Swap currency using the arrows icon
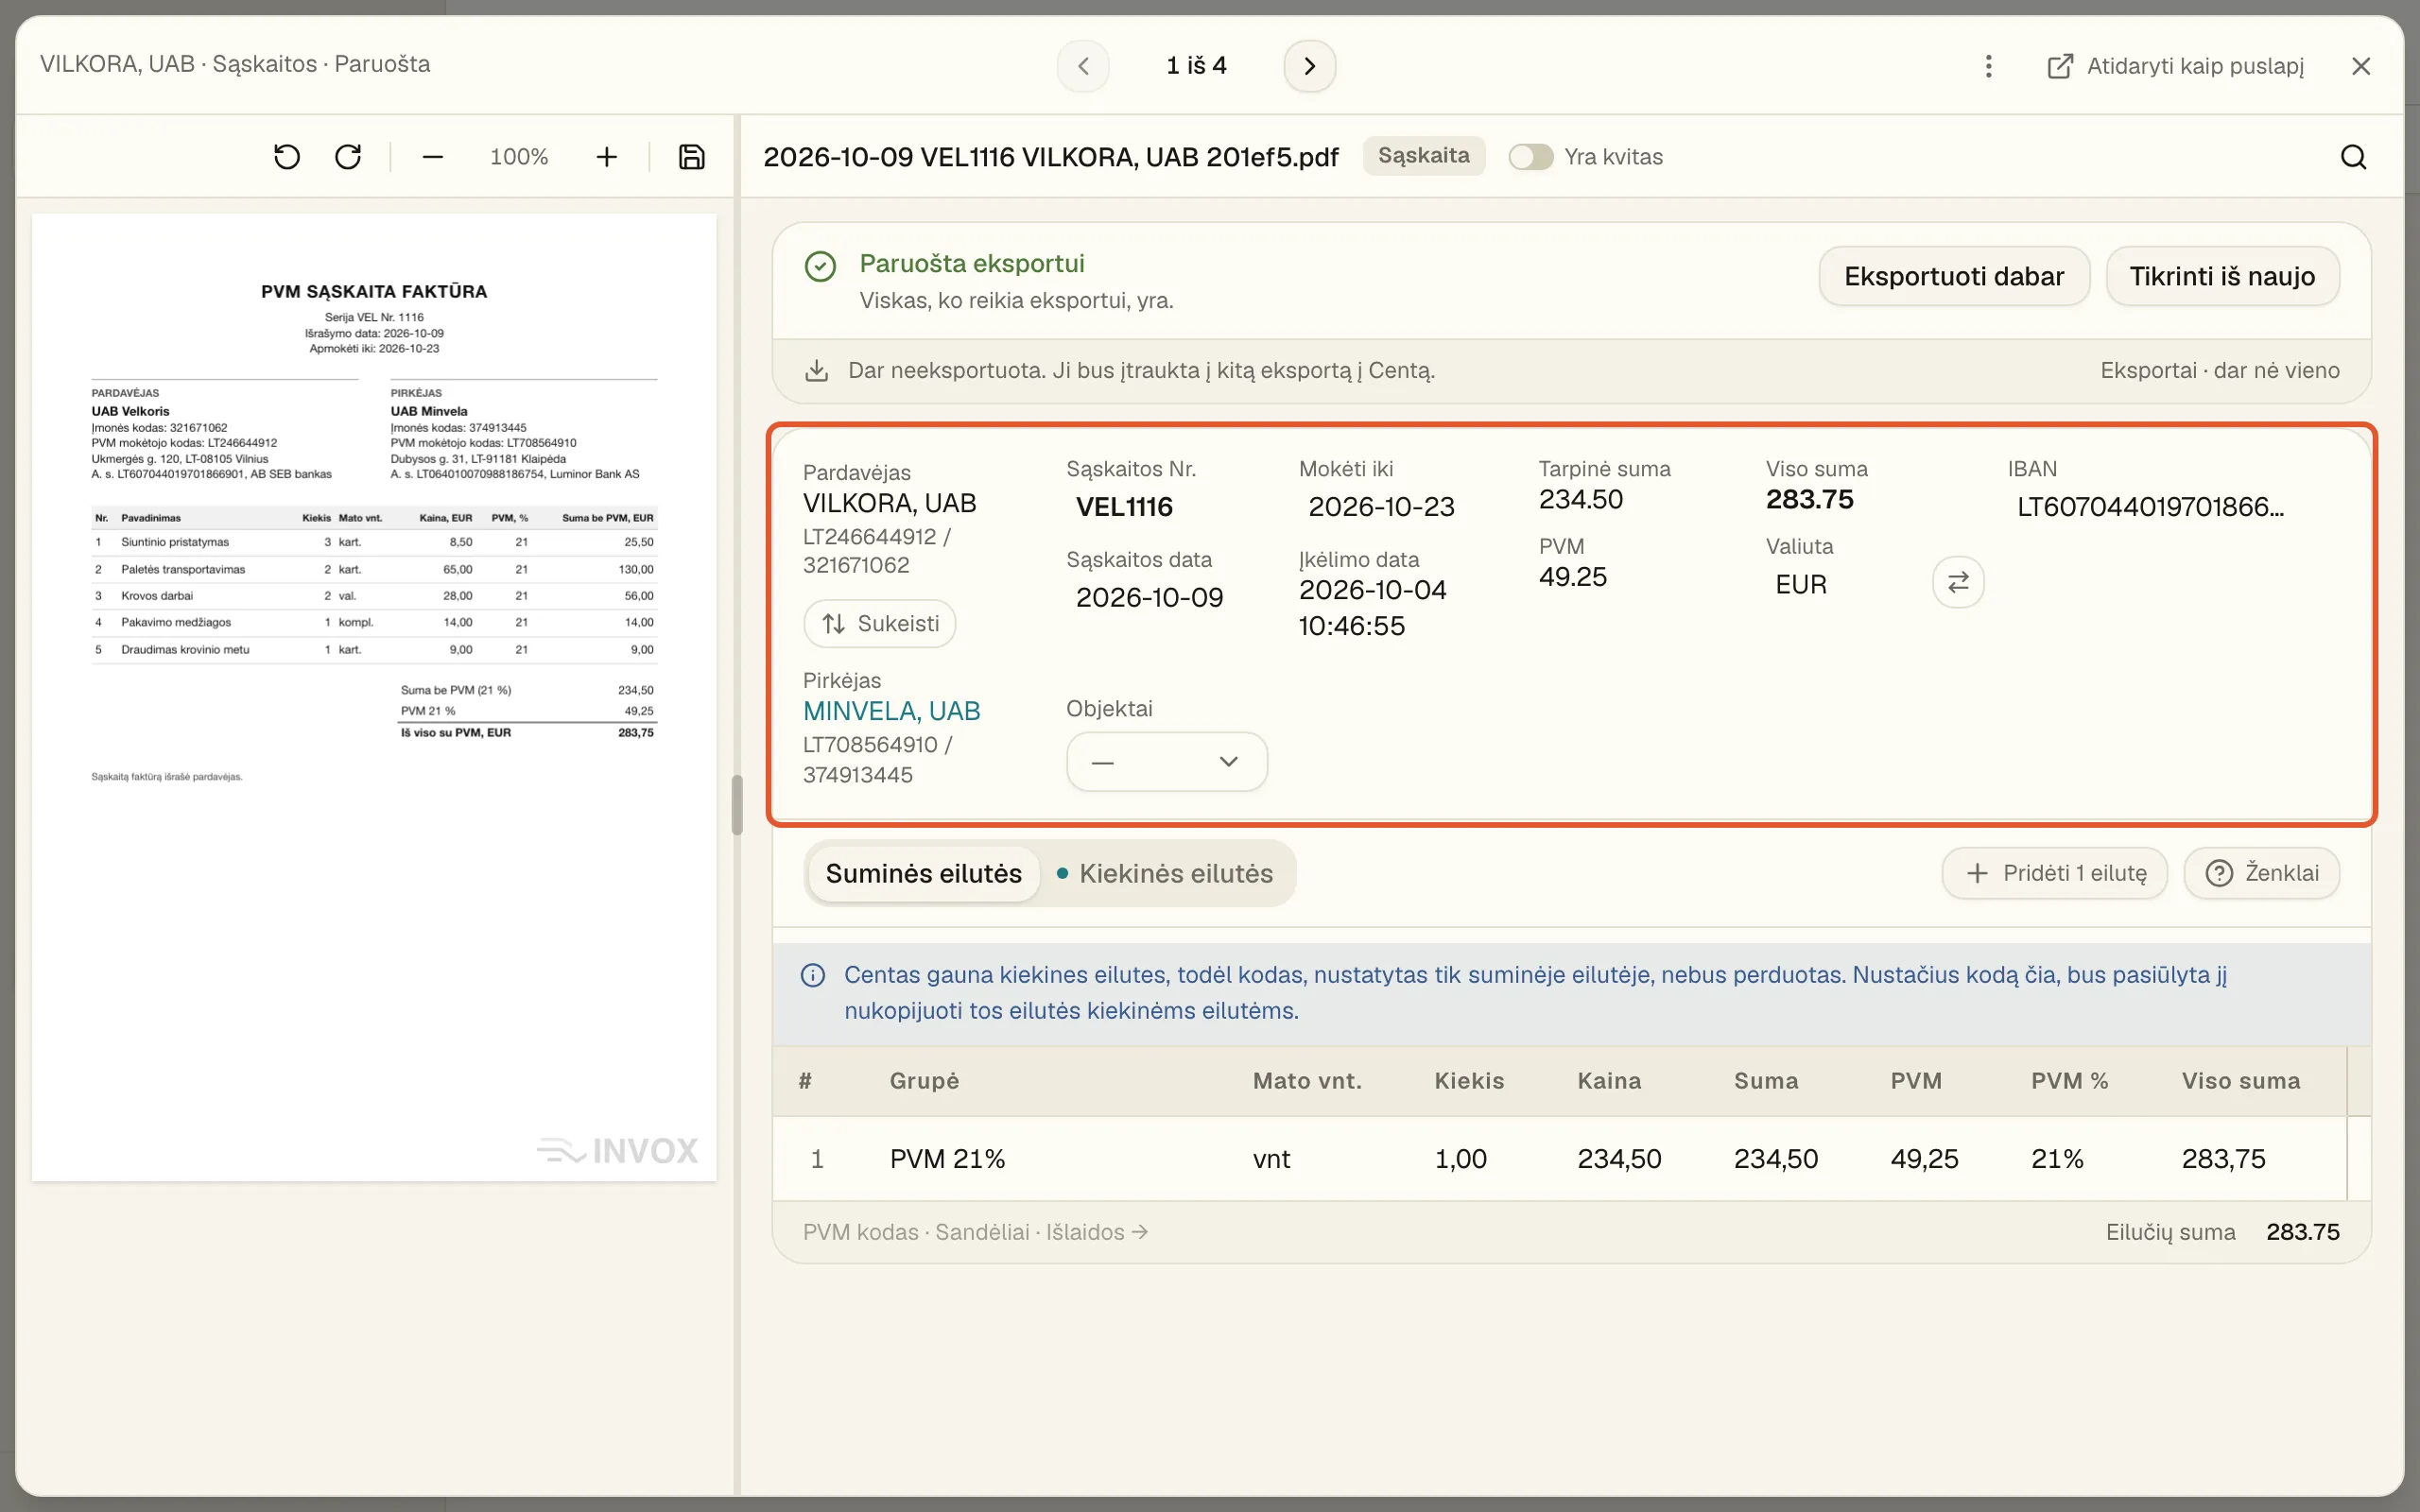2420x1512 pixels. (1958, 582)
